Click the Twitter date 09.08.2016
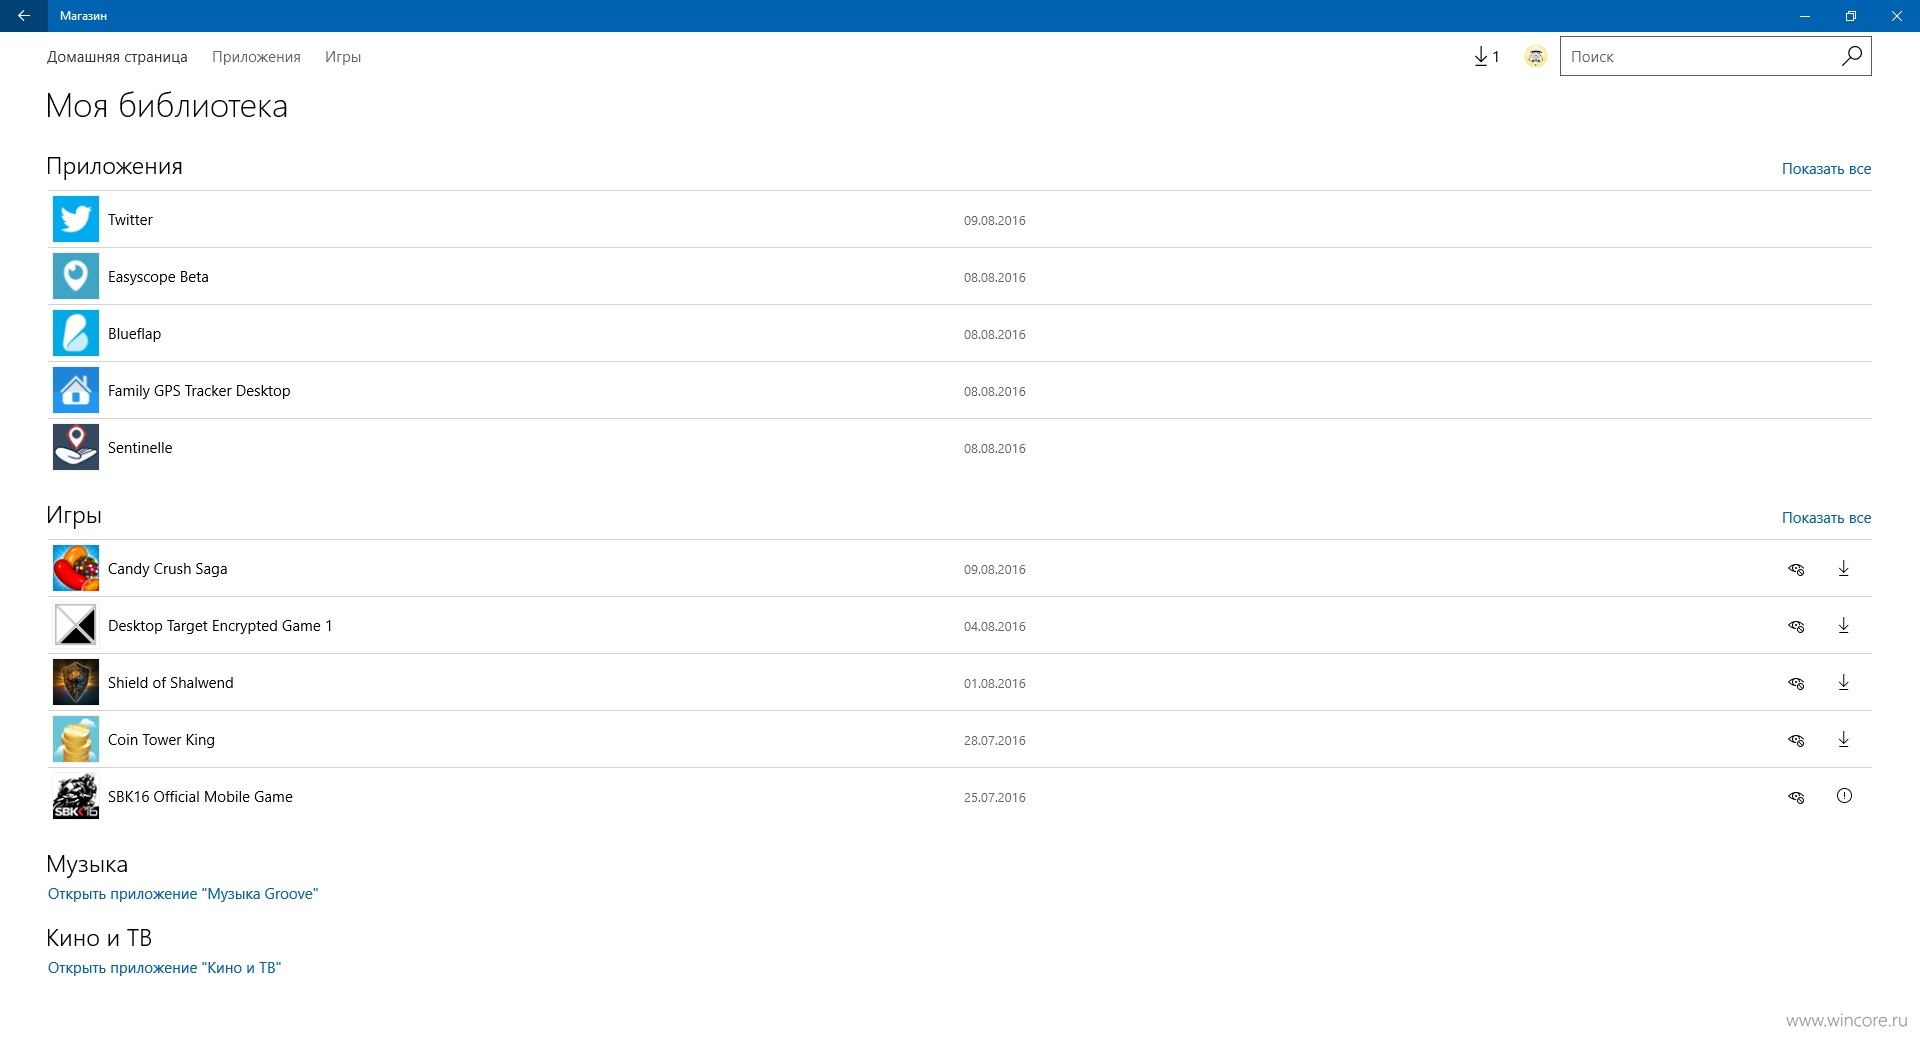Viewport: 1920px width, 1040px height. coord(994,221)
